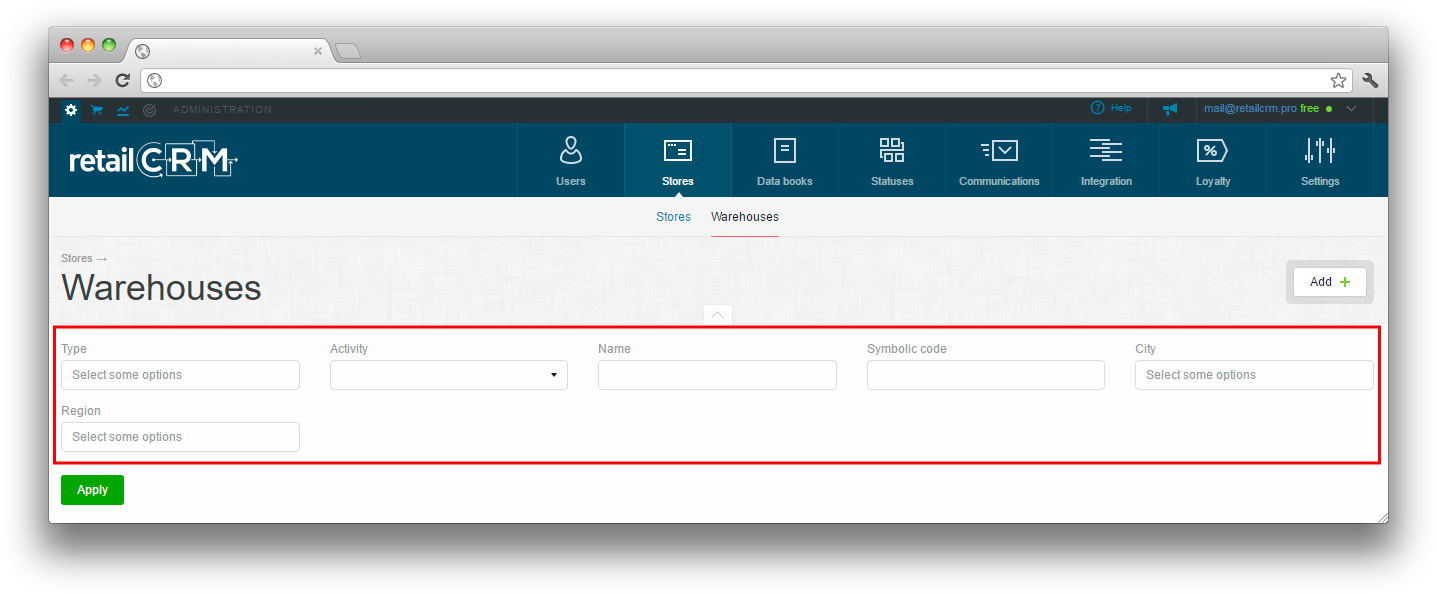Click the green Apply button
The image size is (1437, 594).
tap(92, 490)
